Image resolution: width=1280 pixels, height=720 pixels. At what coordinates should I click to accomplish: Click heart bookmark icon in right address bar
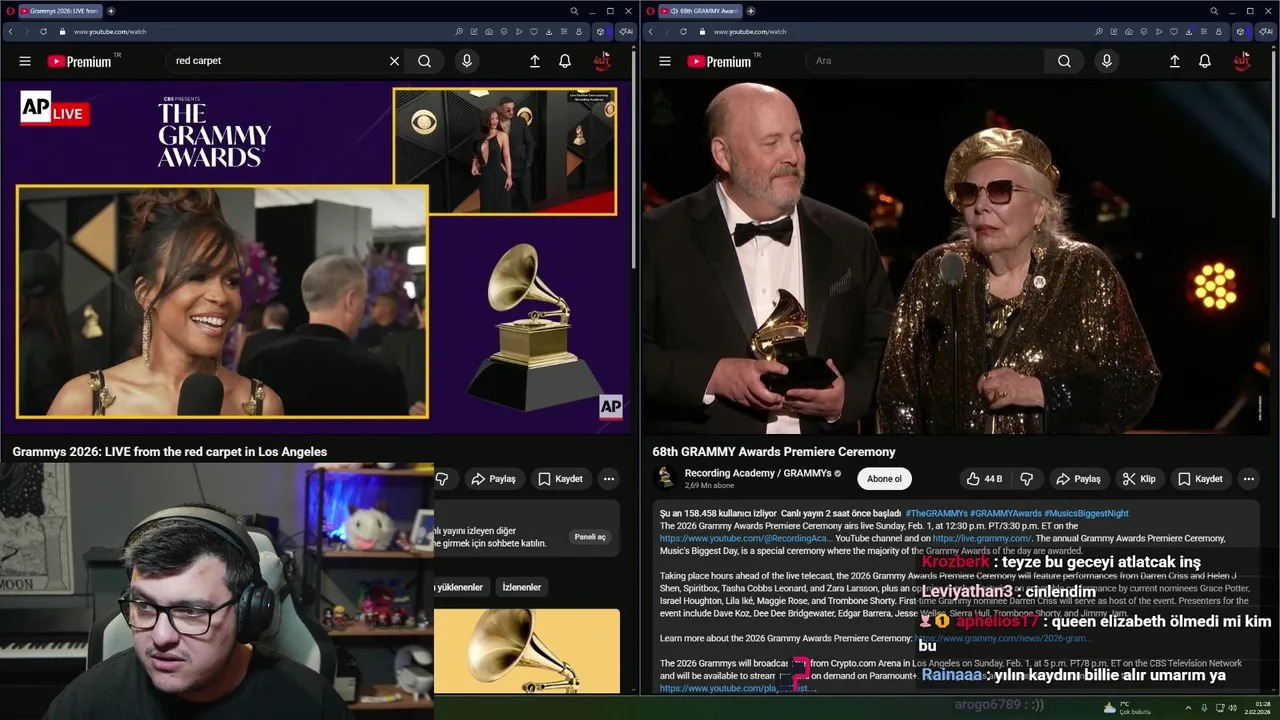tap(1174, 31)
